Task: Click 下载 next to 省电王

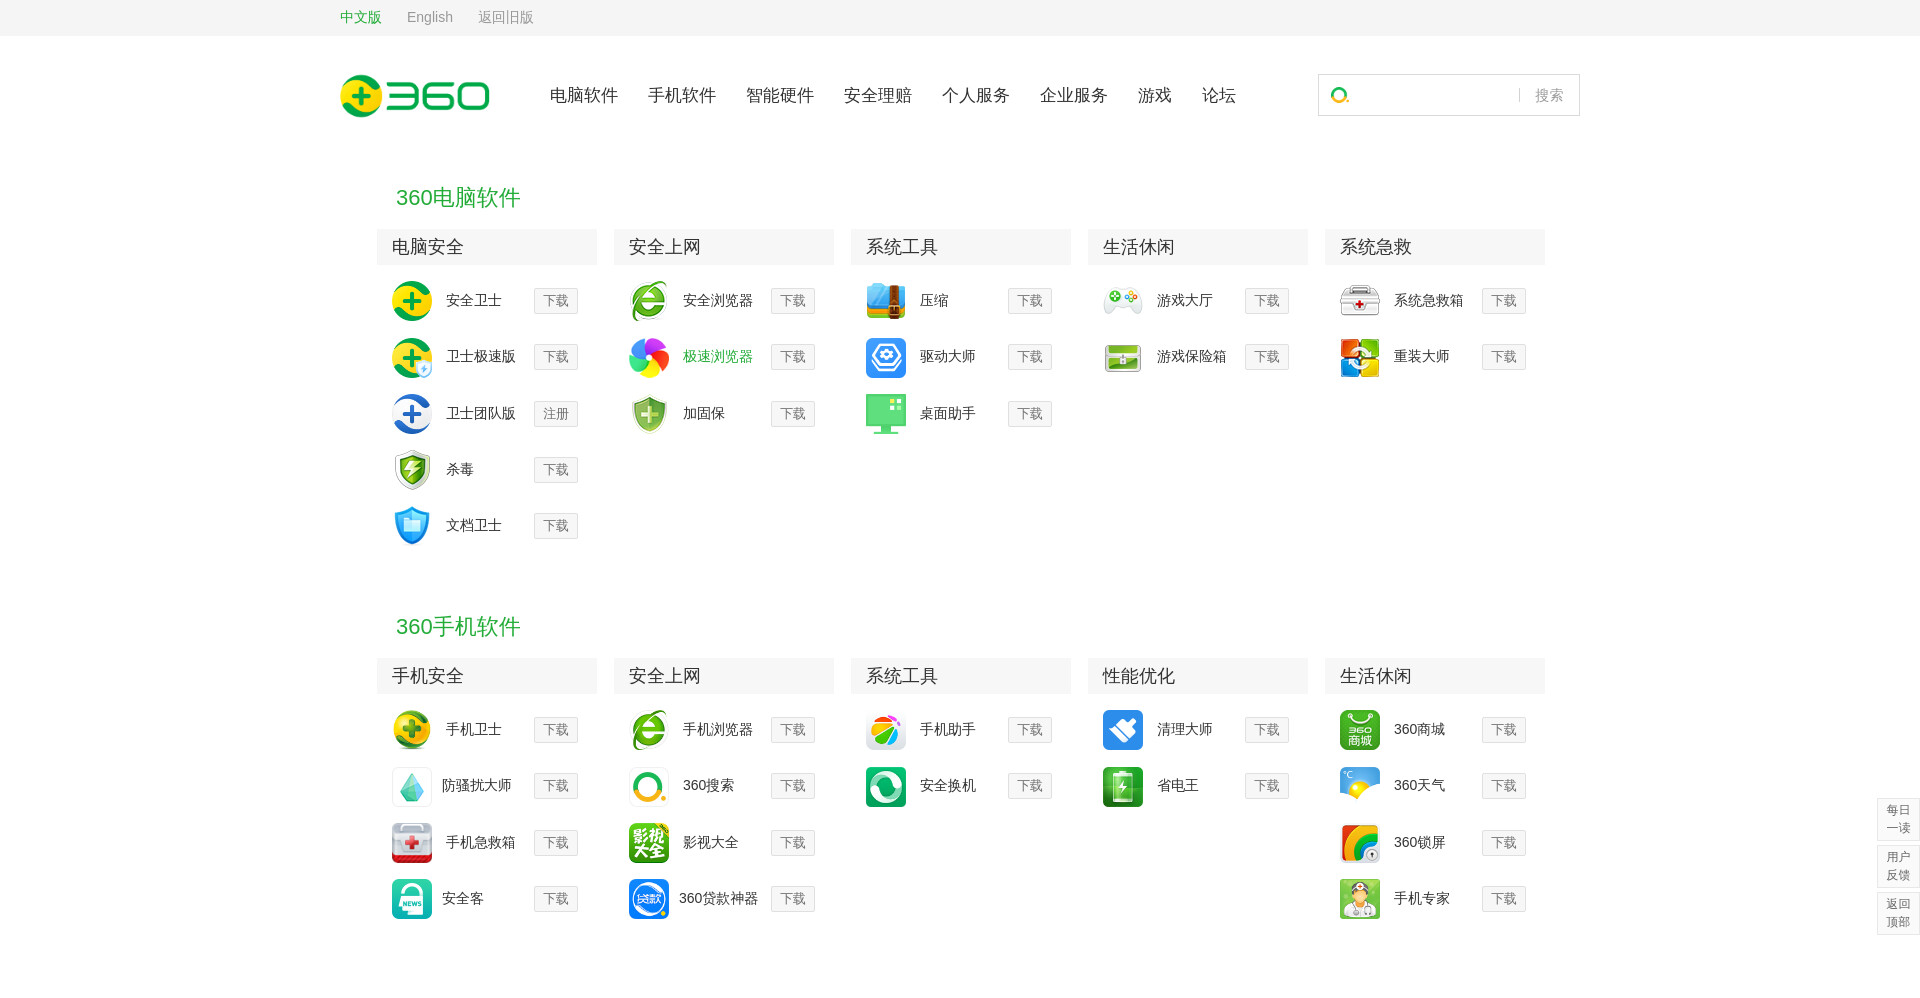Action: coord(1267,786)
